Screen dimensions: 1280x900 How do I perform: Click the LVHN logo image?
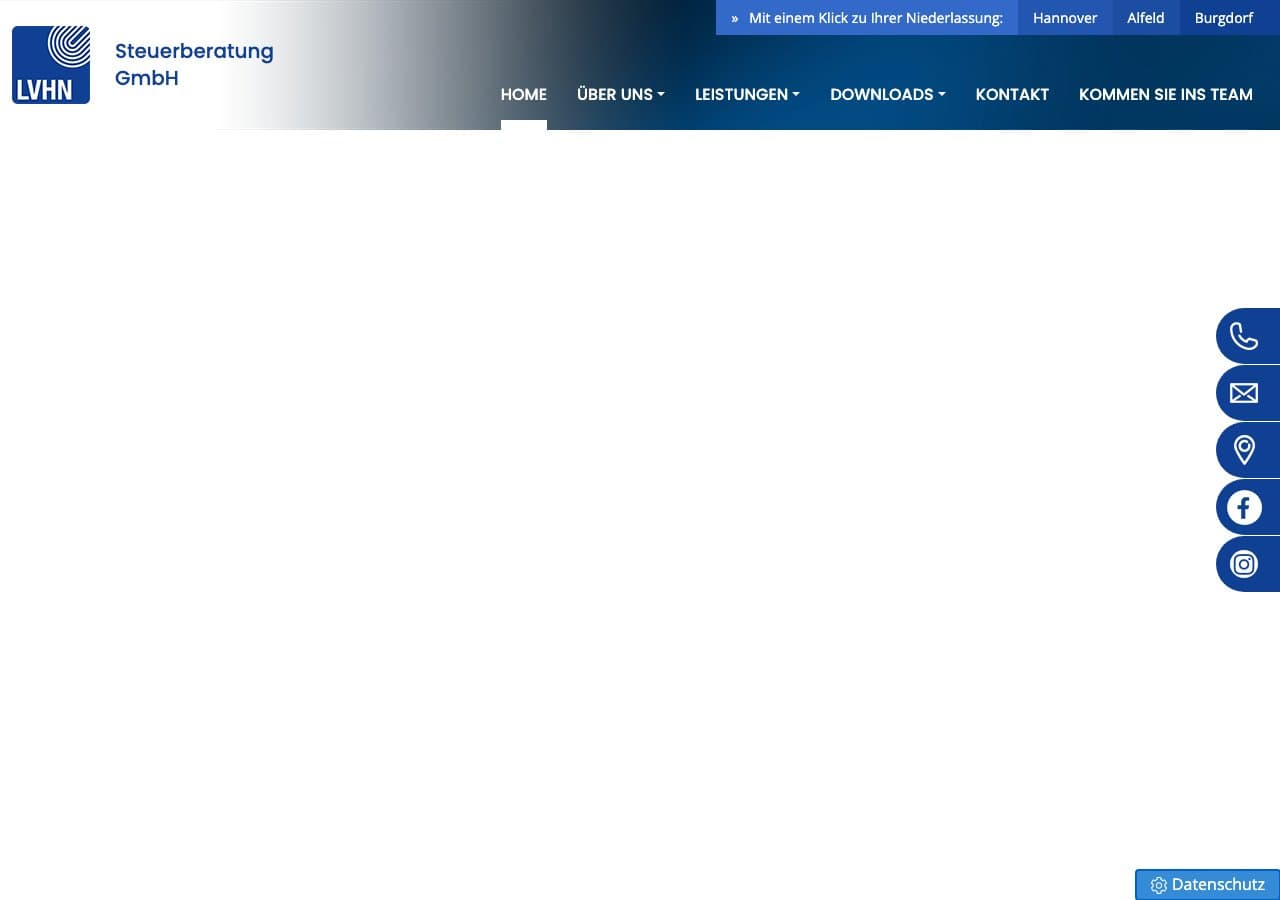point(51,65)
